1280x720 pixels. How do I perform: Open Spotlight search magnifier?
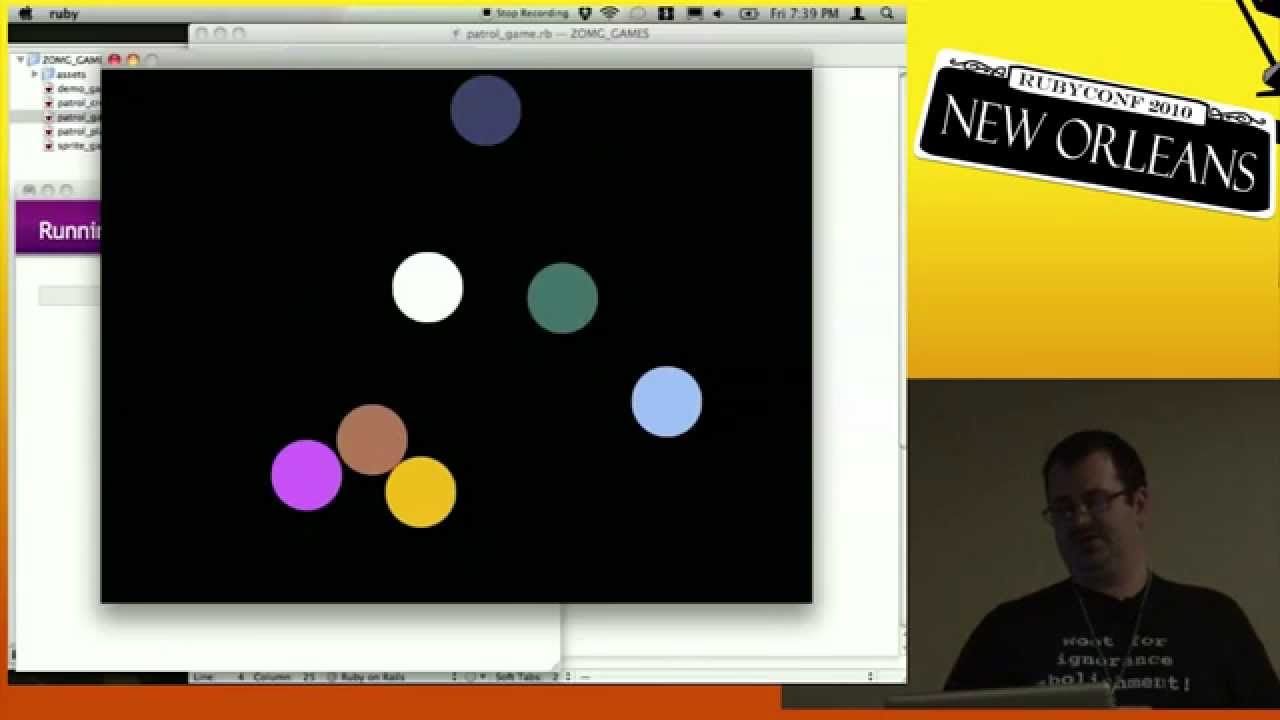(x=886, y=13)
